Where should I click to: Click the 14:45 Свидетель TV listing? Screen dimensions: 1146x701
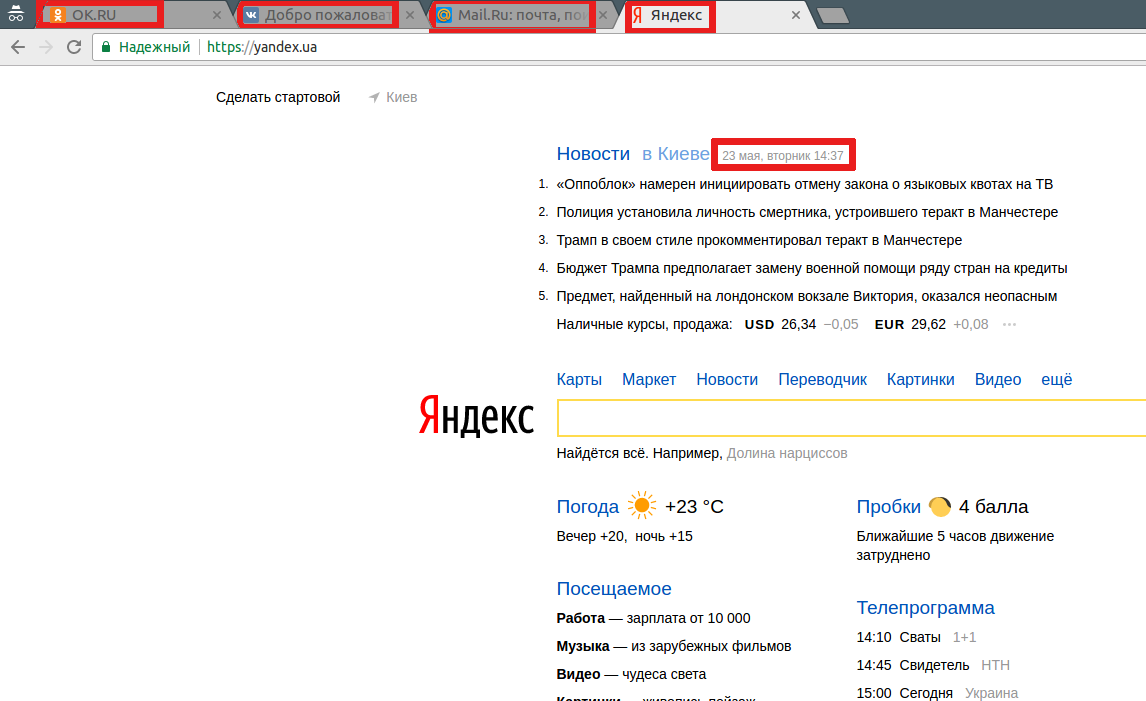pos(933,665)
